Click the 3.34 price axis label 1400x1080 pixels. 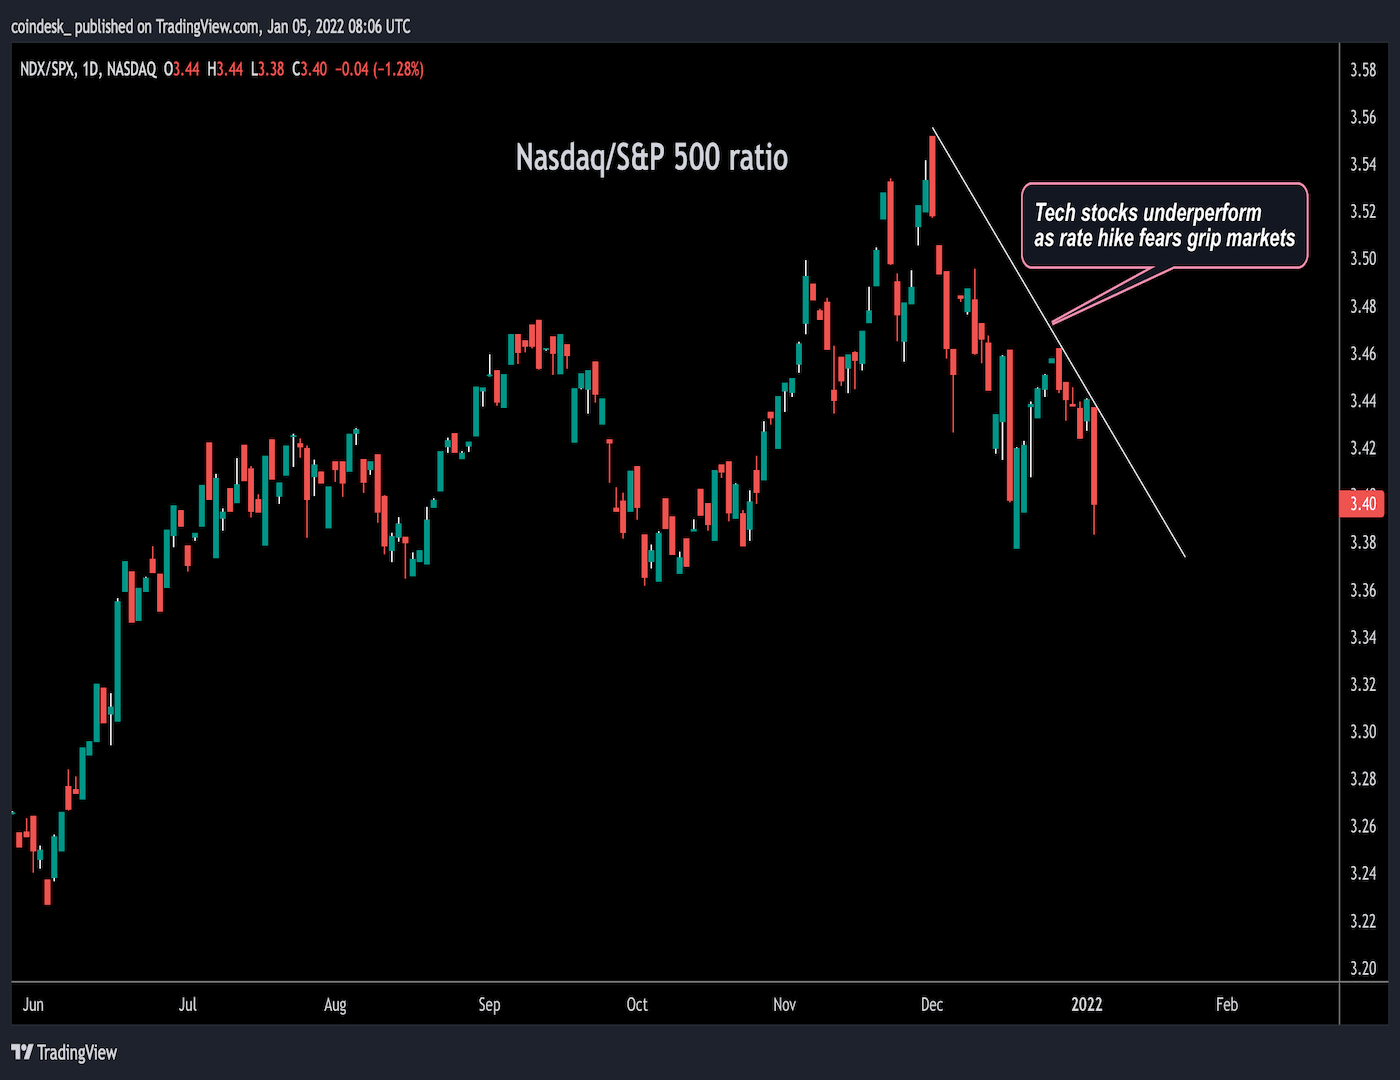pos(1363,637)
